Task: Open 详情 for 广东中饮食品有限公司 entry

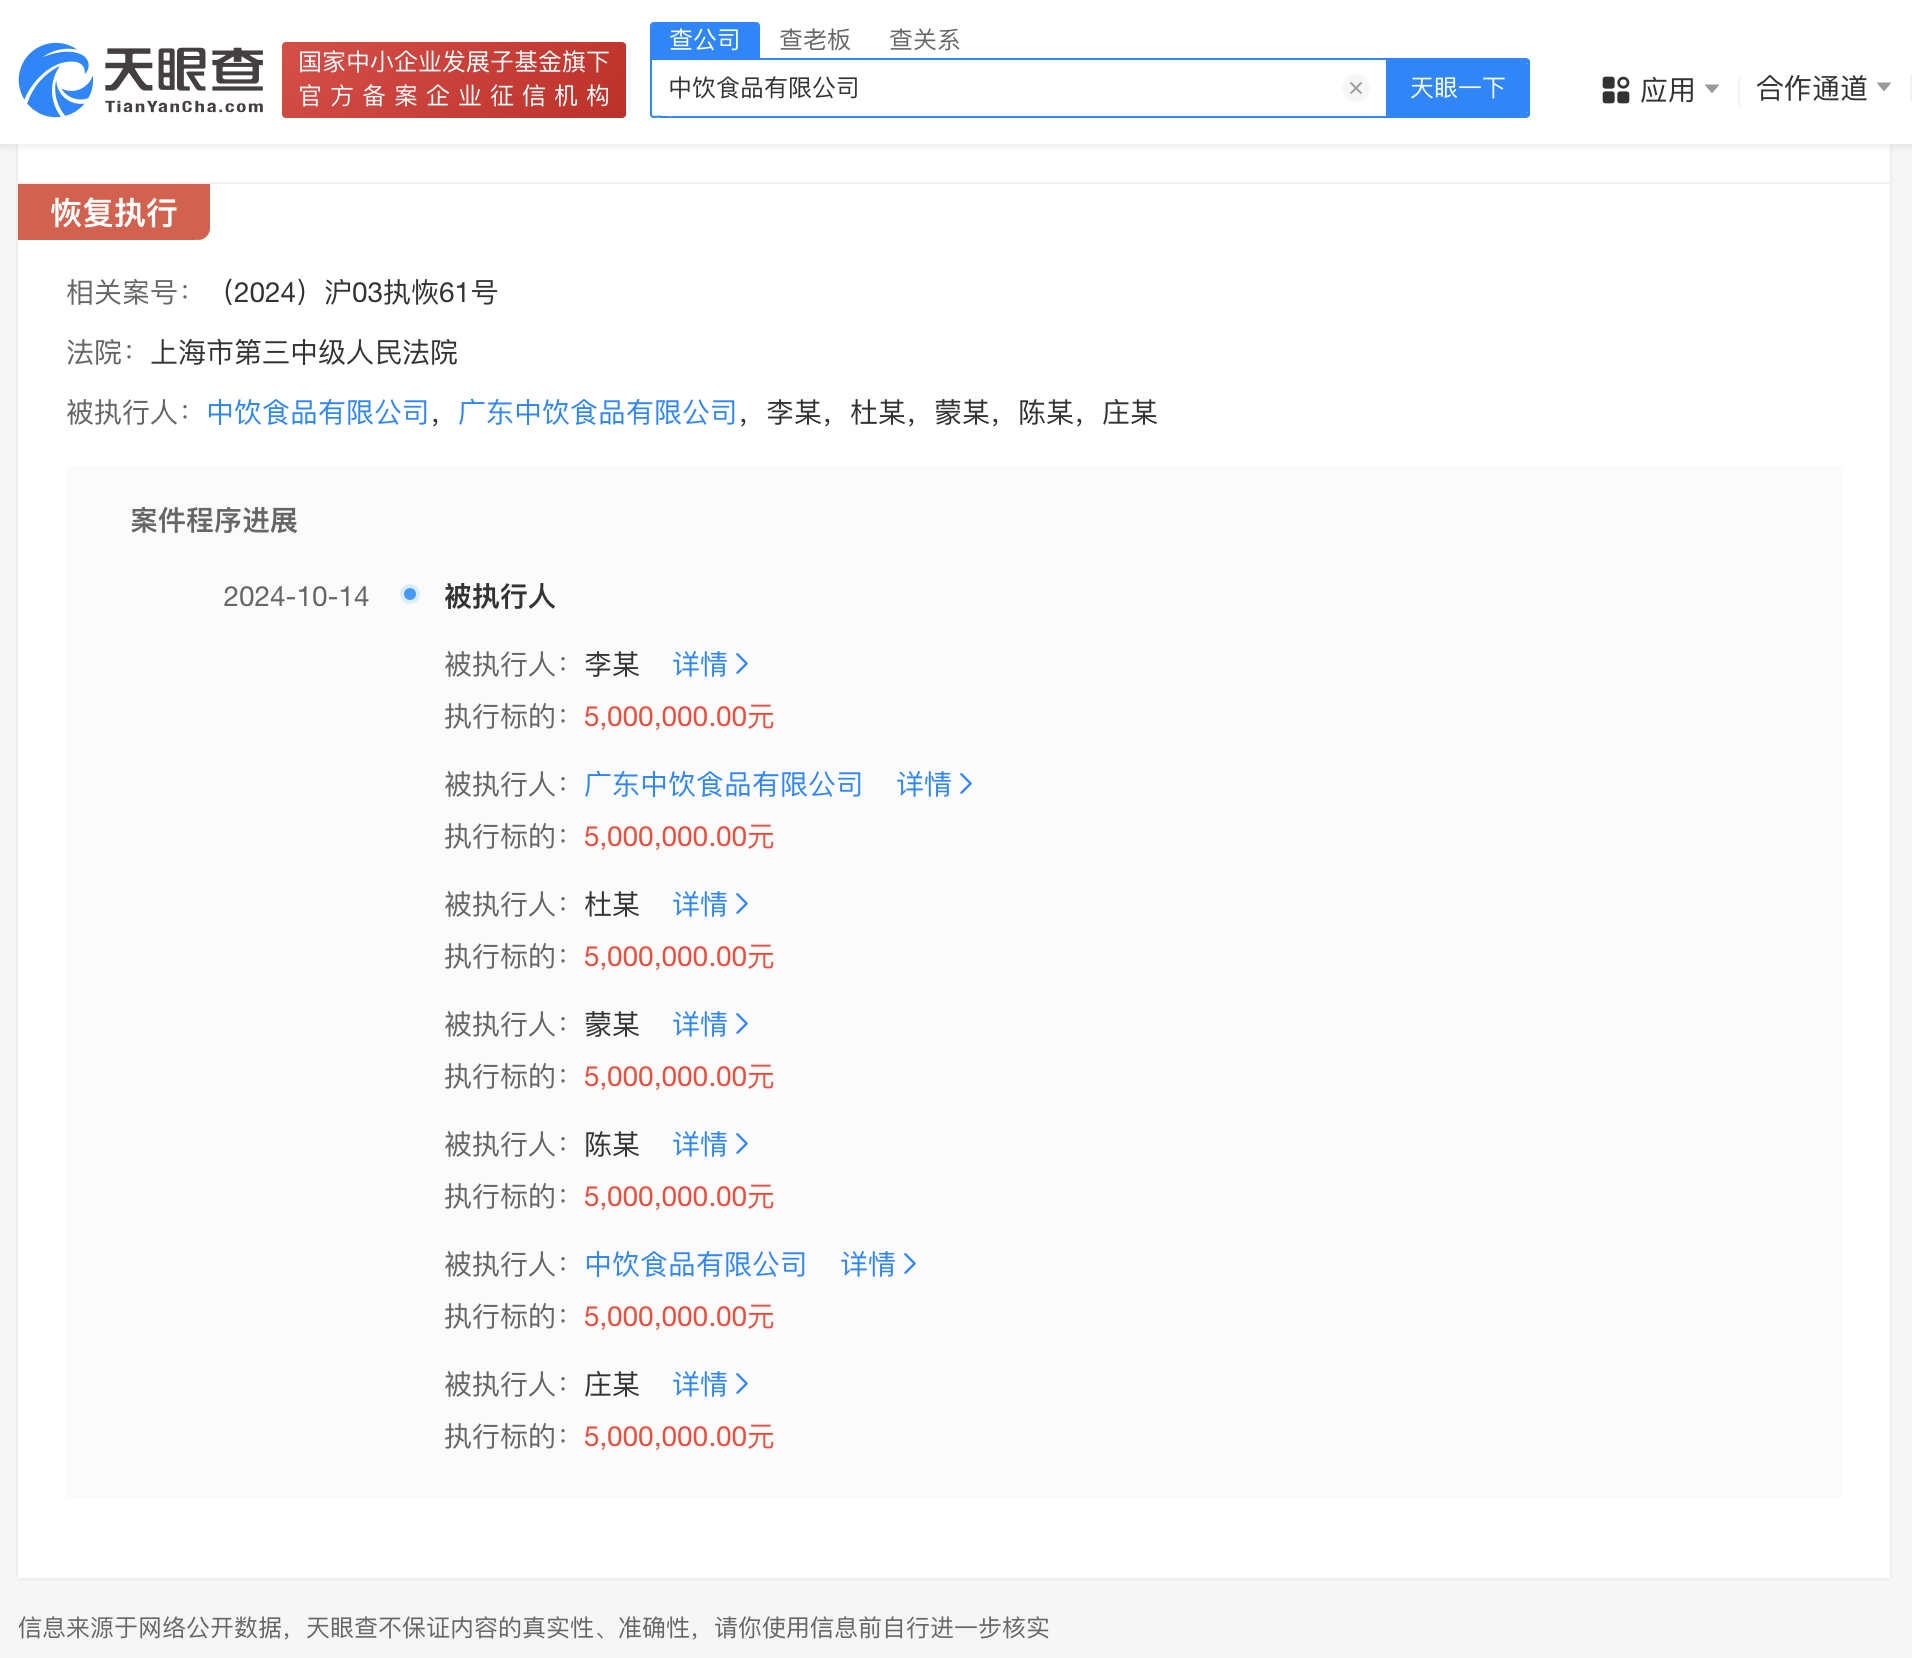Action: pyautogui.click(x=935, y=784)
